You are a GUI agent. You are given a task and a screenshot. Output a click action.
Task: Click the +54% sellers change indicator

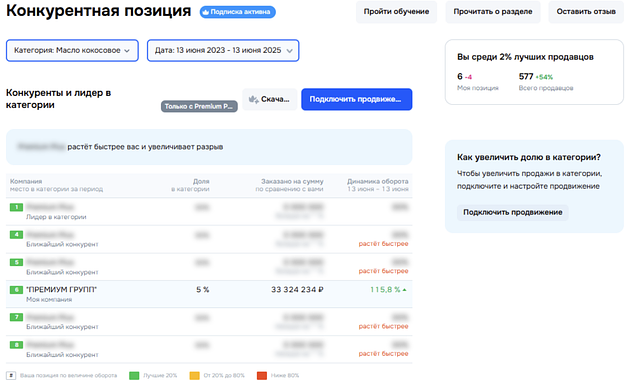click(544, 77)
